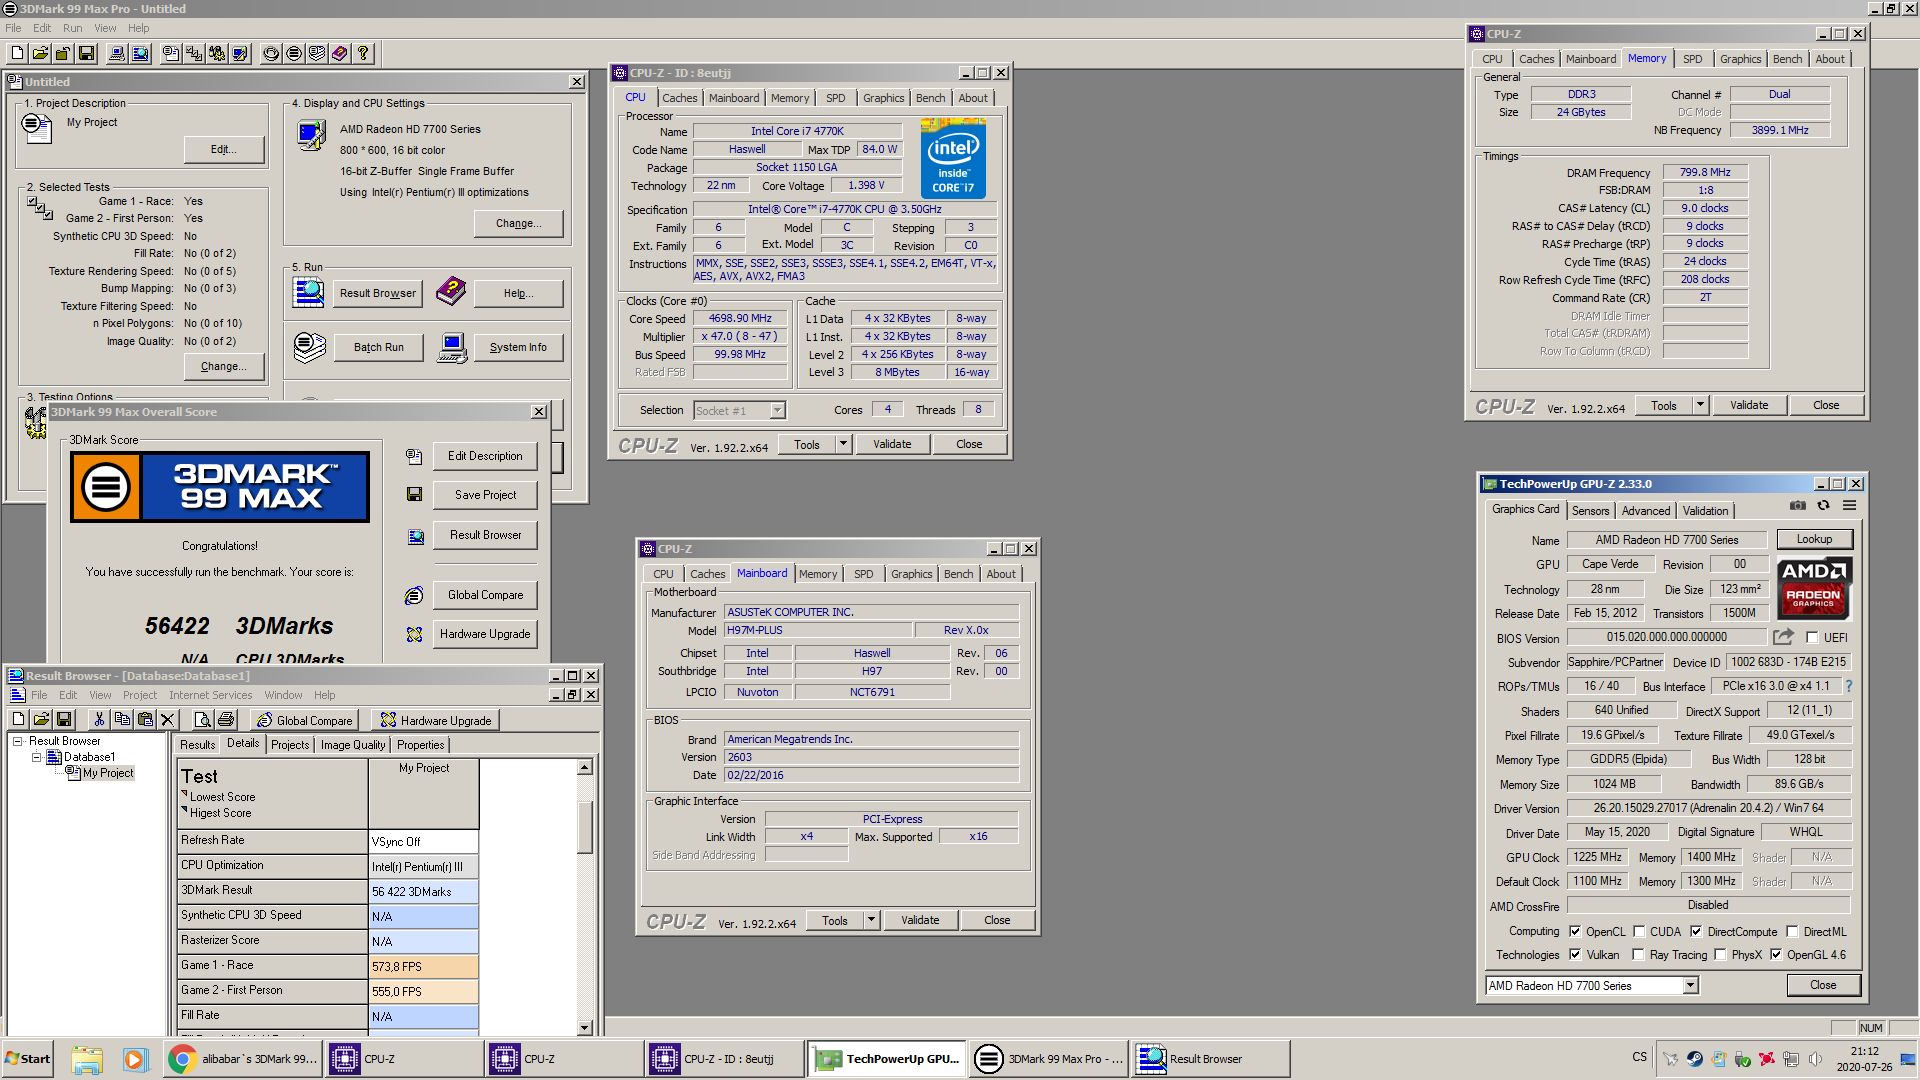The height and width of the screenshot is (1080, 1920).
Task: Click Print Preview icon in Result Browser
Action: pyautogui.click(x=203, y=719)
